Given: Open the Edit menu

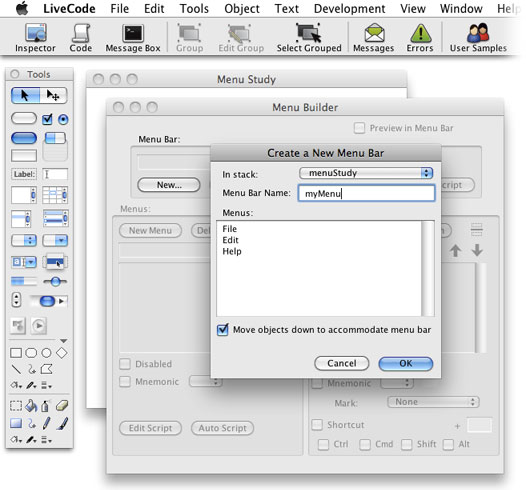Looking at the screenshot, I should pos(154,8).
